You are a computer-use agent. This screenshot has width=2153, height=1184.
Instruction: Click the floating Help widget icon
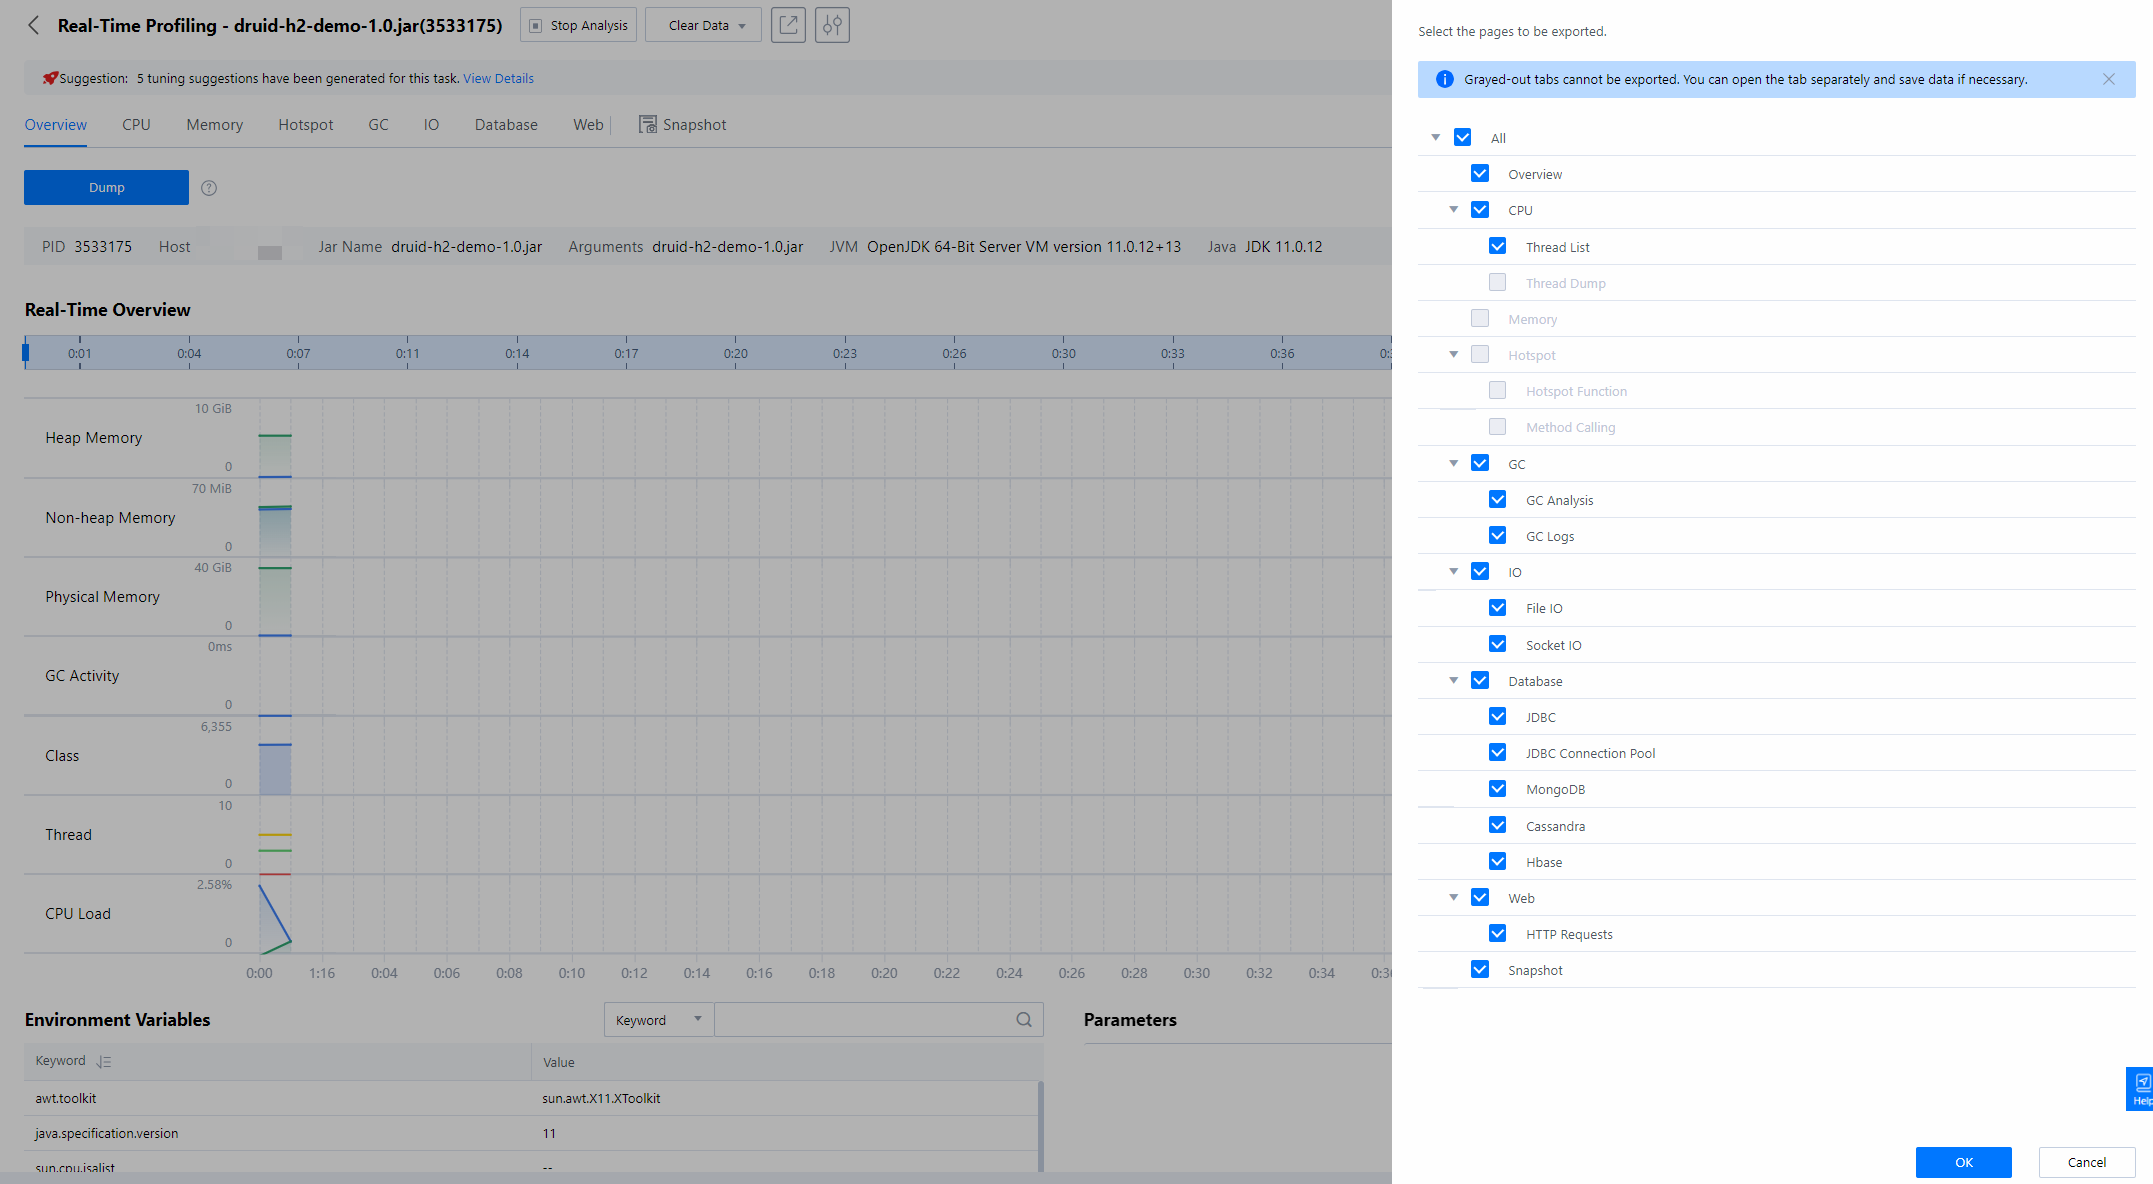[2141, 1088]
